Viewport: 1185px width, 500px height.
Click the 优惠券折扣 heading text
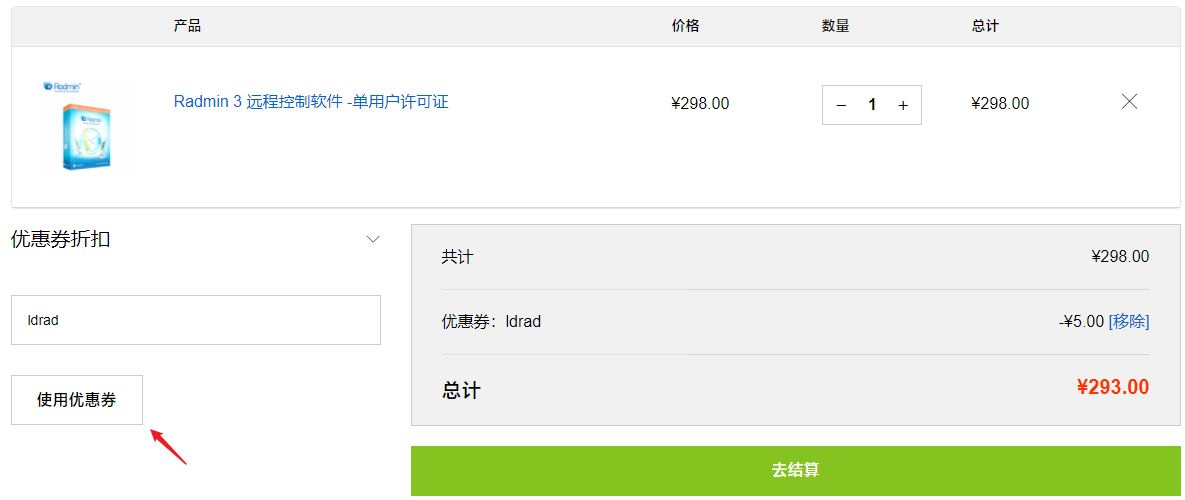click(61, 239)
